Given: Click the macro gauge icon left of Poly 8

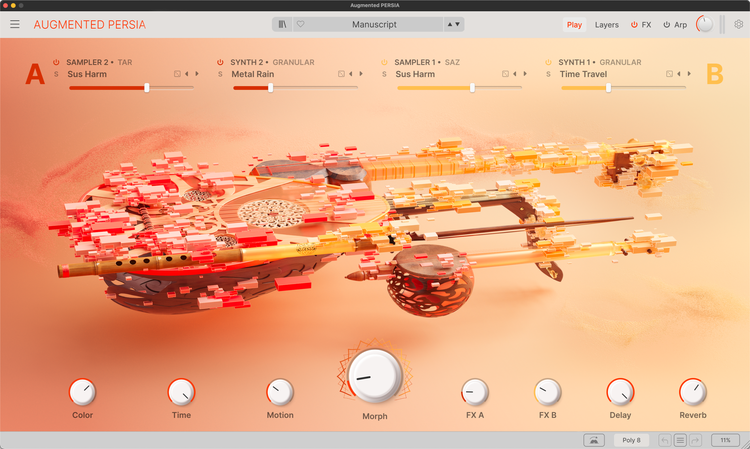Looking at the screenshot, I should pyautogui.click(x=595, y=440).
